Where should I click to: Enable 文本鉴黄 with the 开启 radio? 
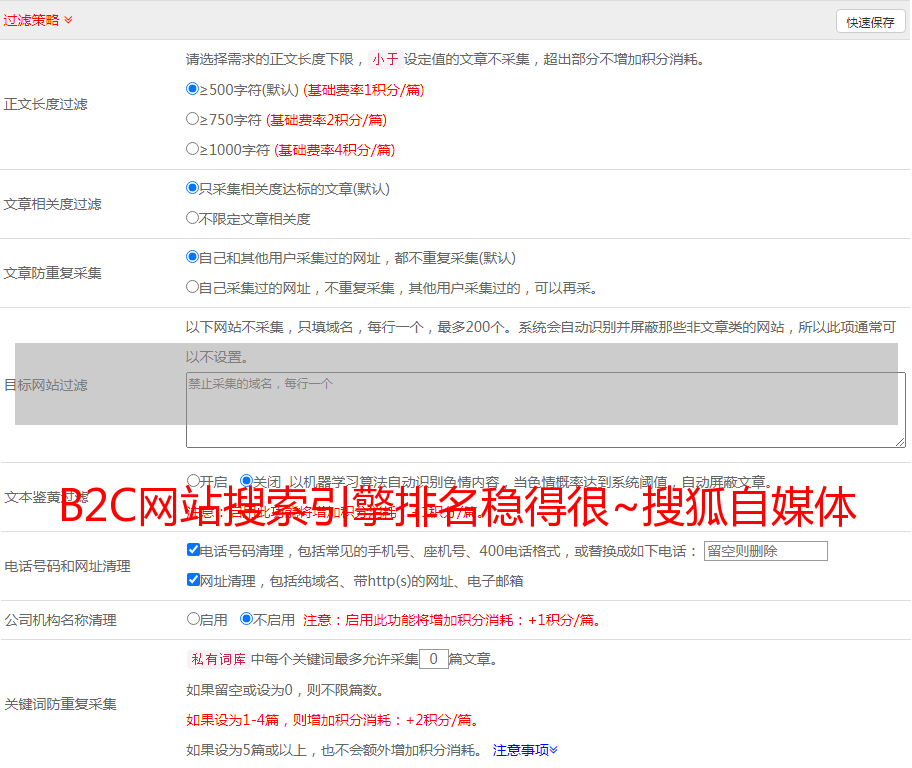click(193, 481)
